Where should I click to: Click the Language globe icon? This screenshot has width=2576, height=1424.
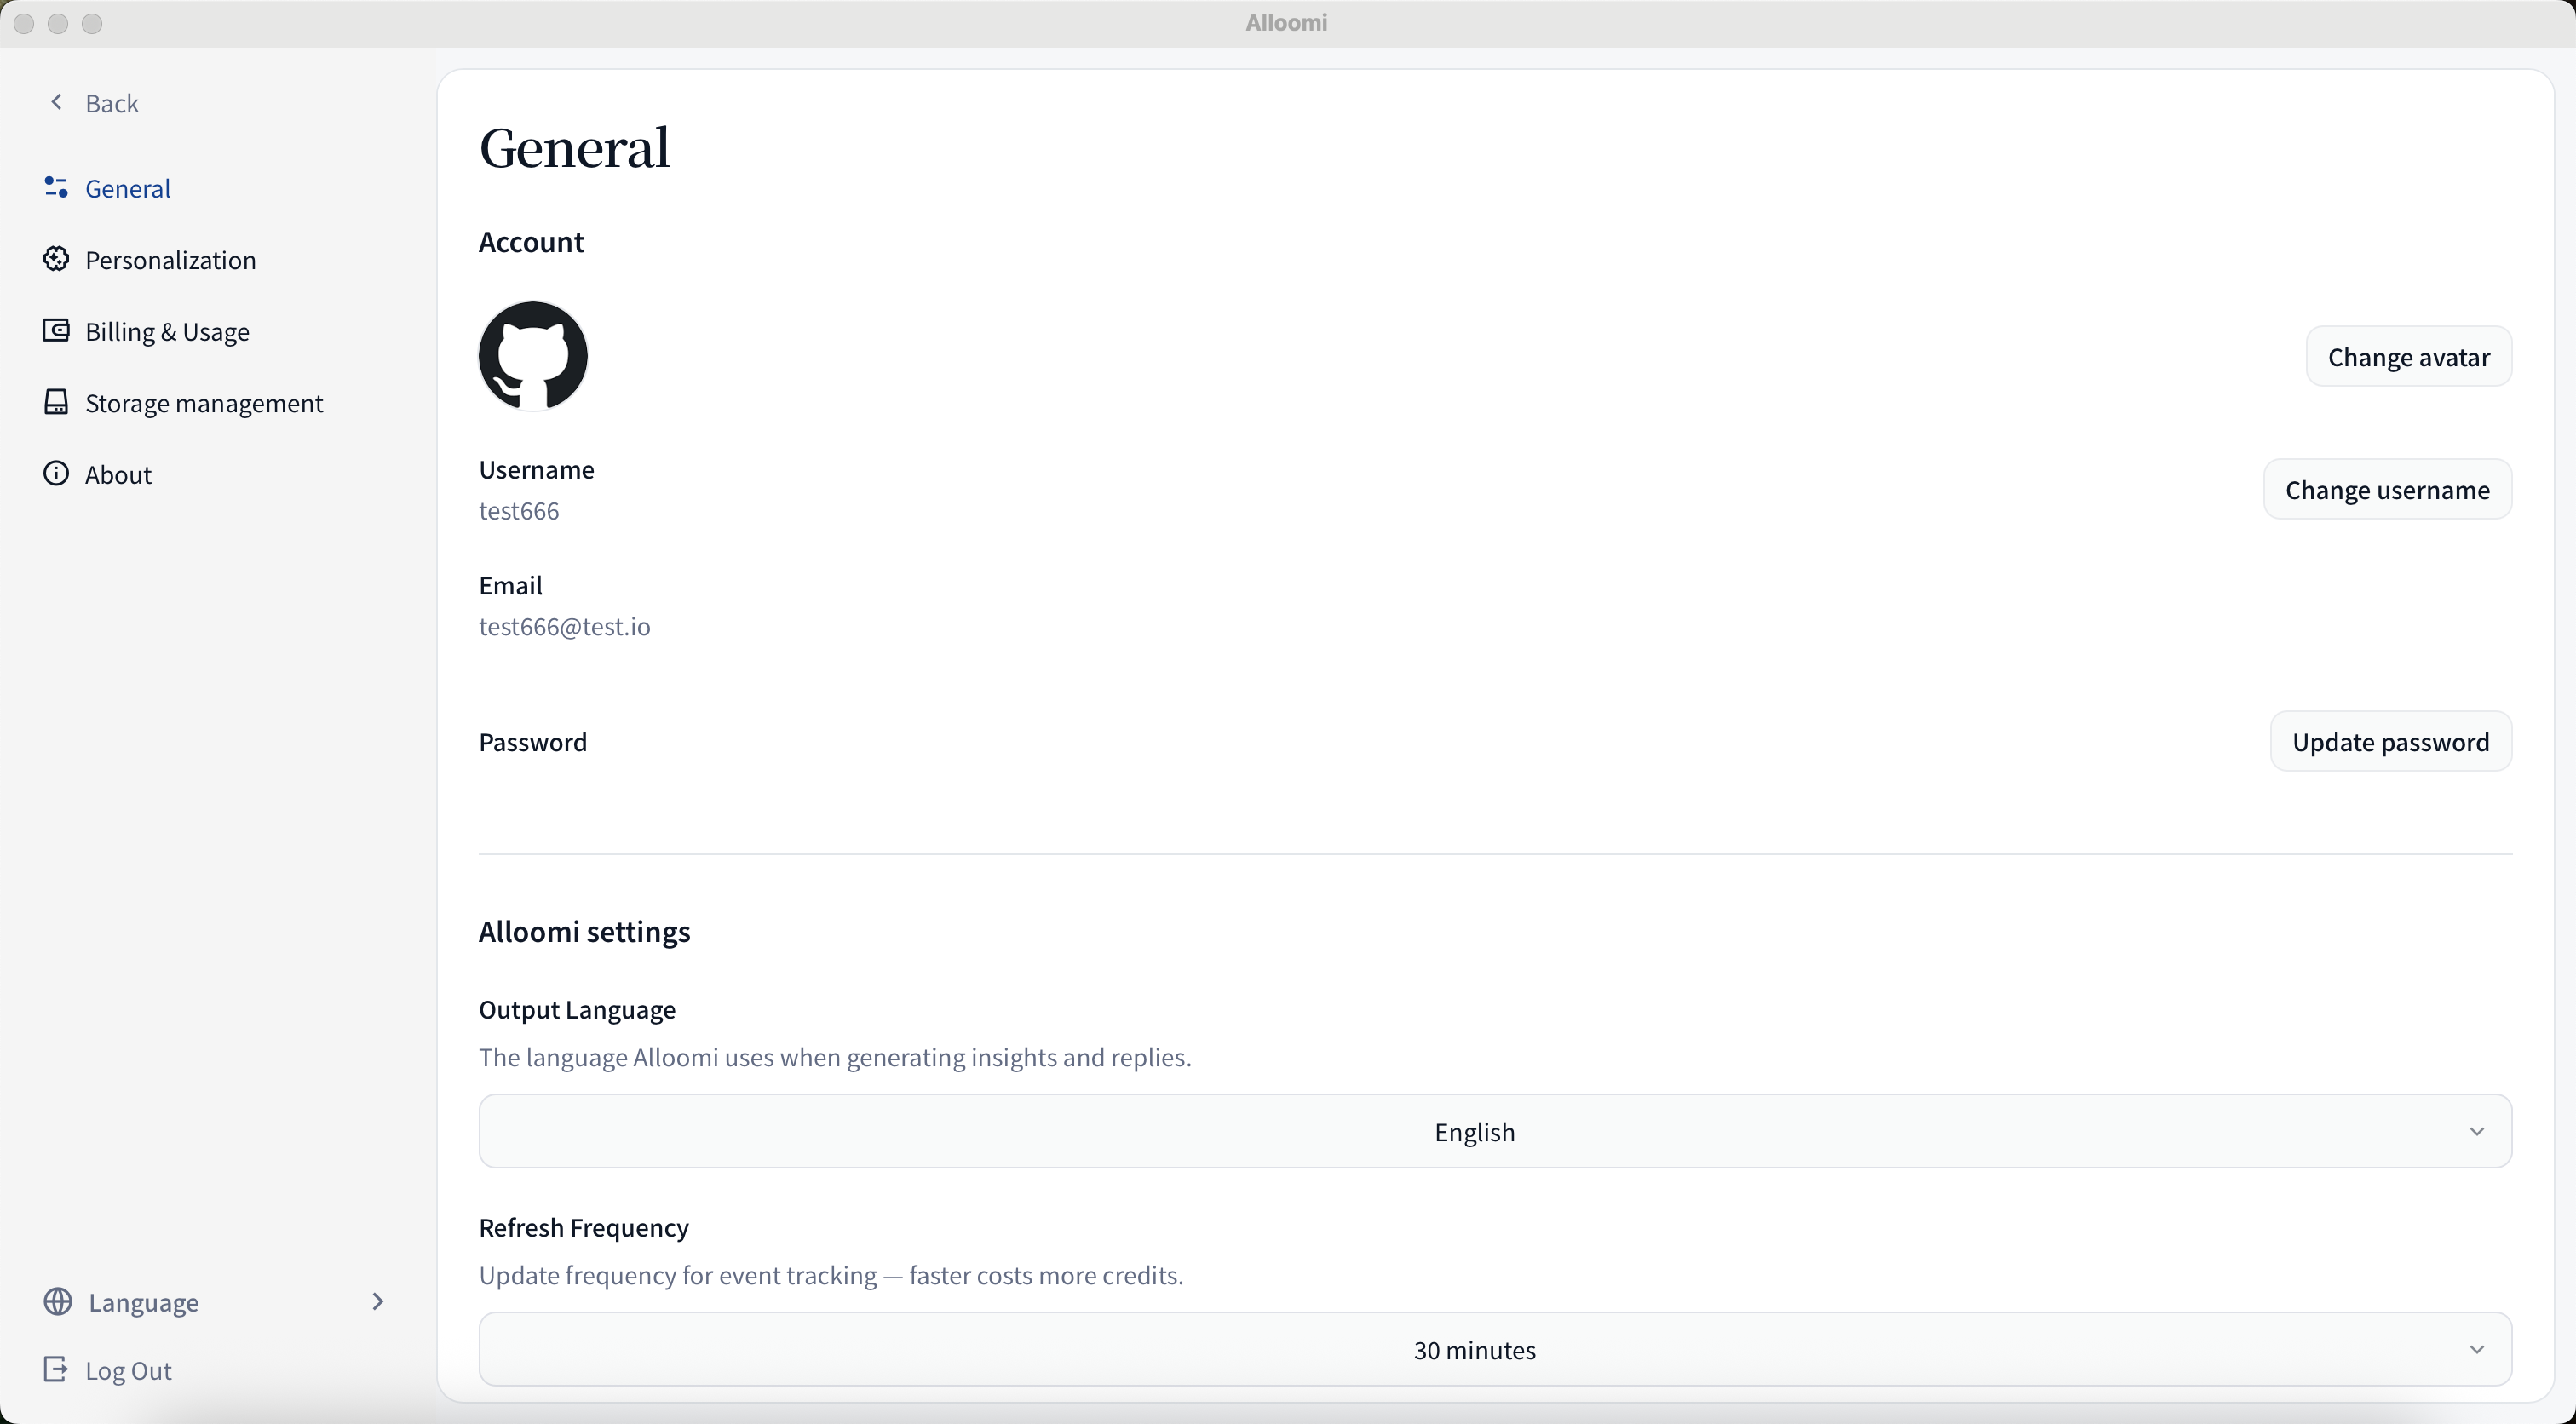point(58,1302)
